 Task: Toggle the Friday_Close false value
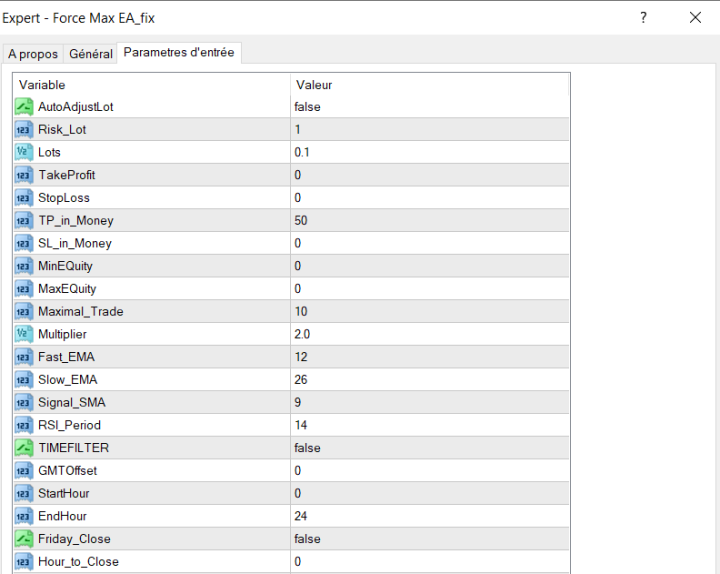308,539
